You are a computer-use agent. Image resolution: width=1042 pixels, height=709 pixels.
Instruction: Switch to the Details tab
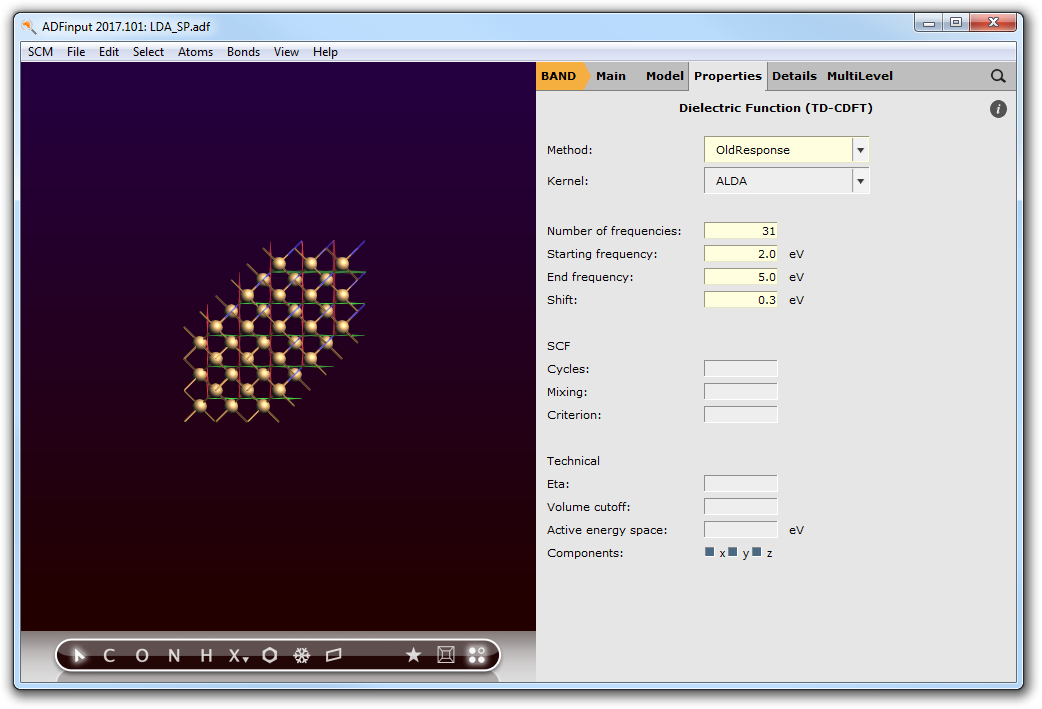(794, 76)
